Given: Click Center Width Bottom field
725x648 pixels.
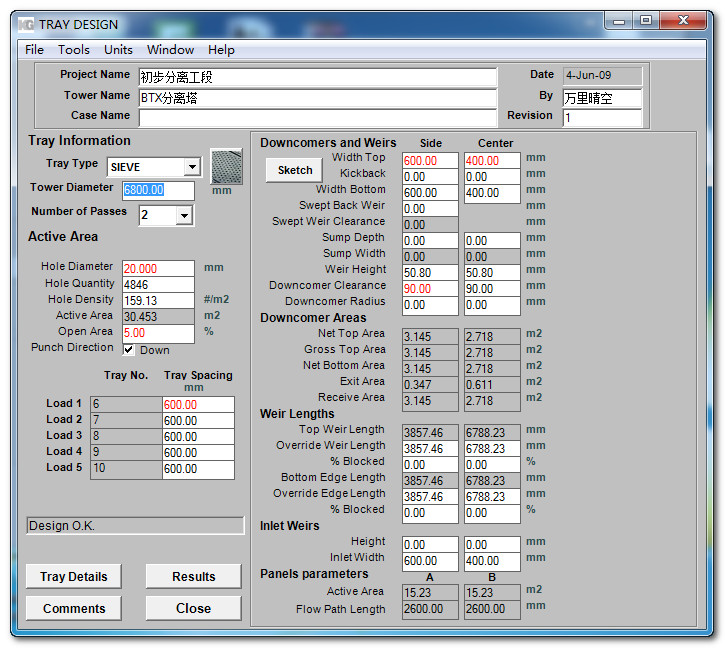Looking at the screenshot, I should [492, 193].
